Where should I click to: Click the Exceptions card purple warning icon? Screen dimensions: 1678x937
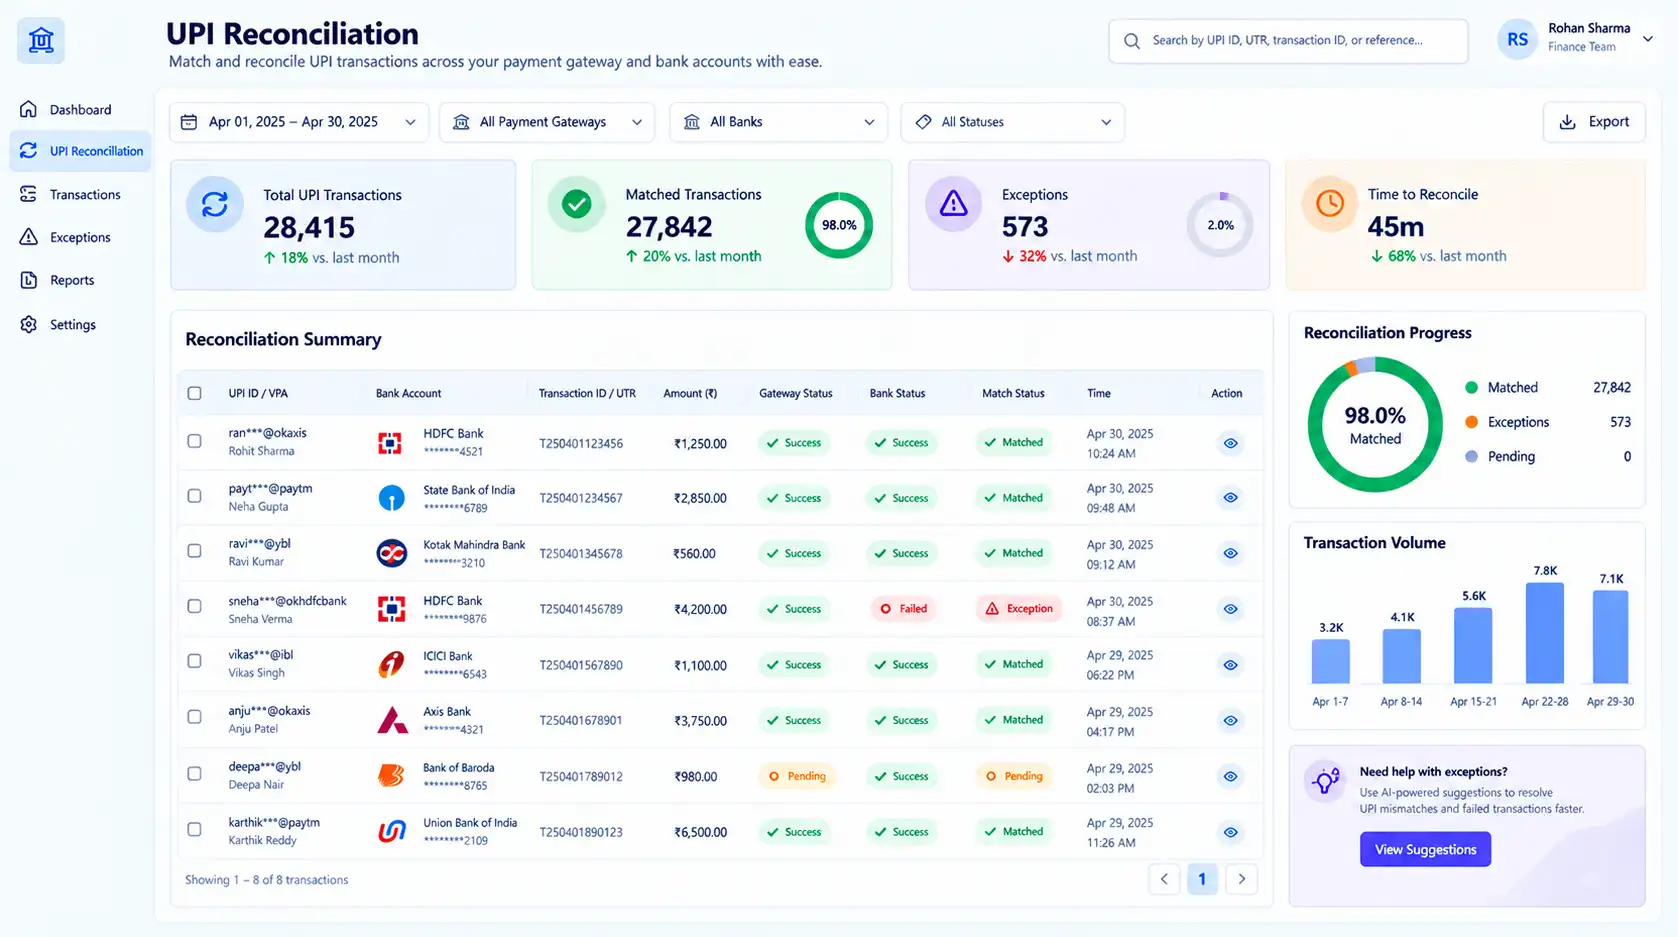[953, 204]
